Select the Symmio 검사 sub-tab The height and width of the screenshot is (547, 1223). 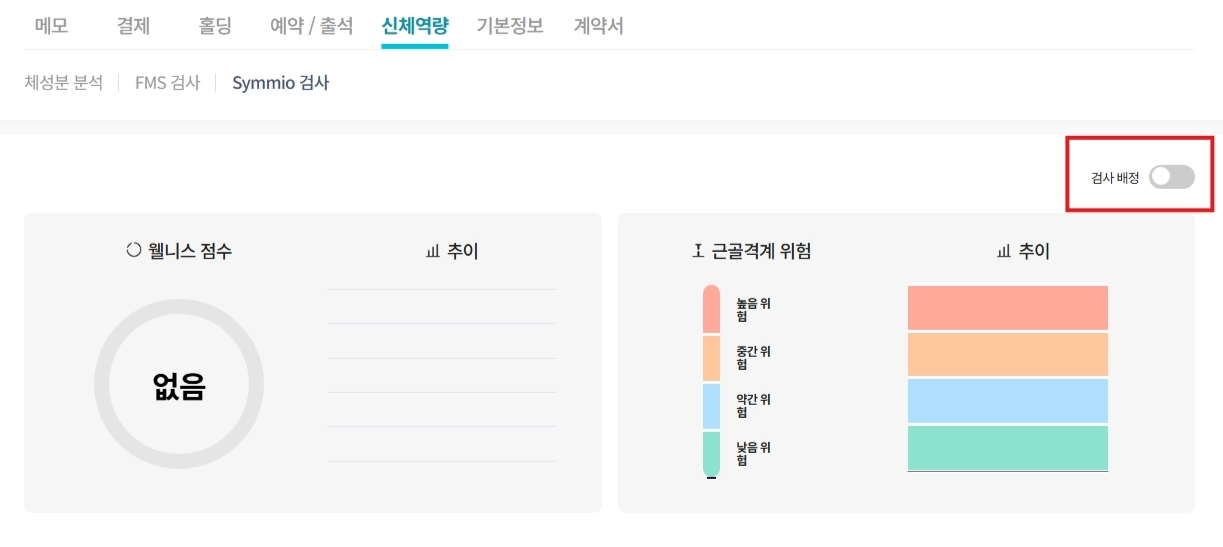tap(280, 83)
